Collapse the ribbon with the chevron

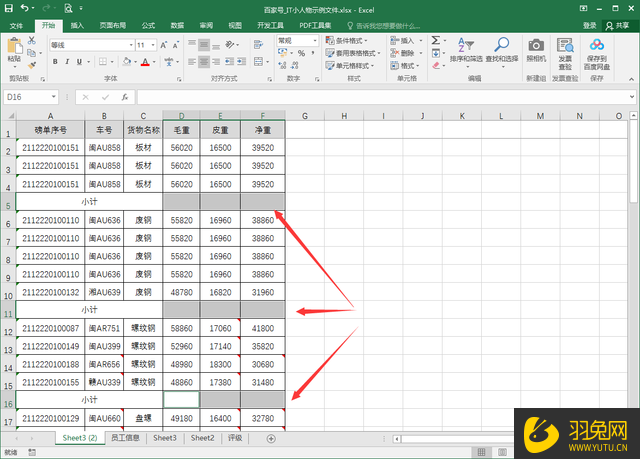tap(631, 79)
